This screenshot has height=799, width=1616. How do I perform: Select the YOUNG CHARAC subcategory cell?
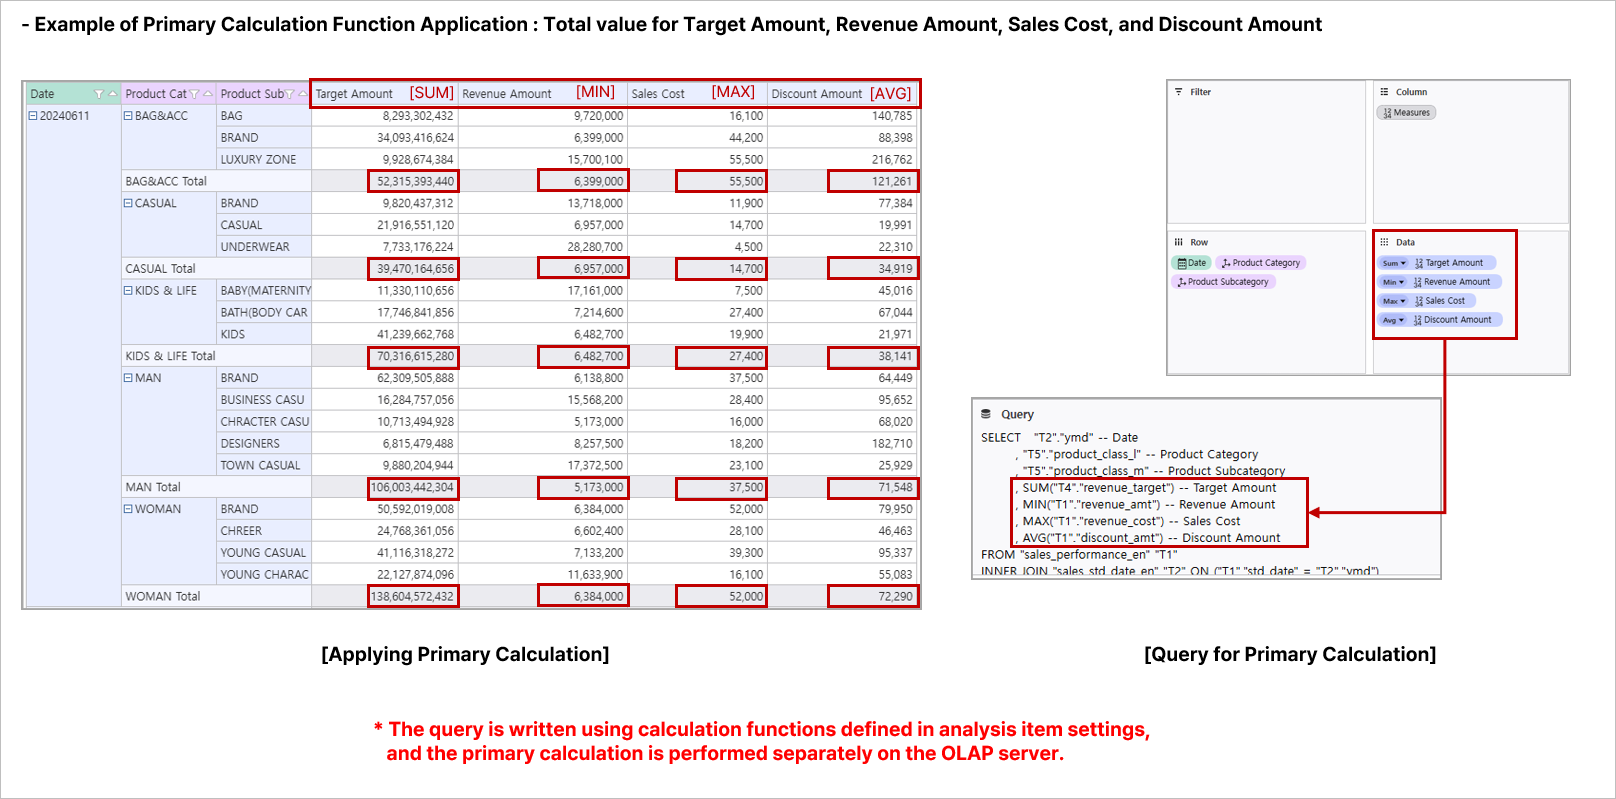[264, 575]
